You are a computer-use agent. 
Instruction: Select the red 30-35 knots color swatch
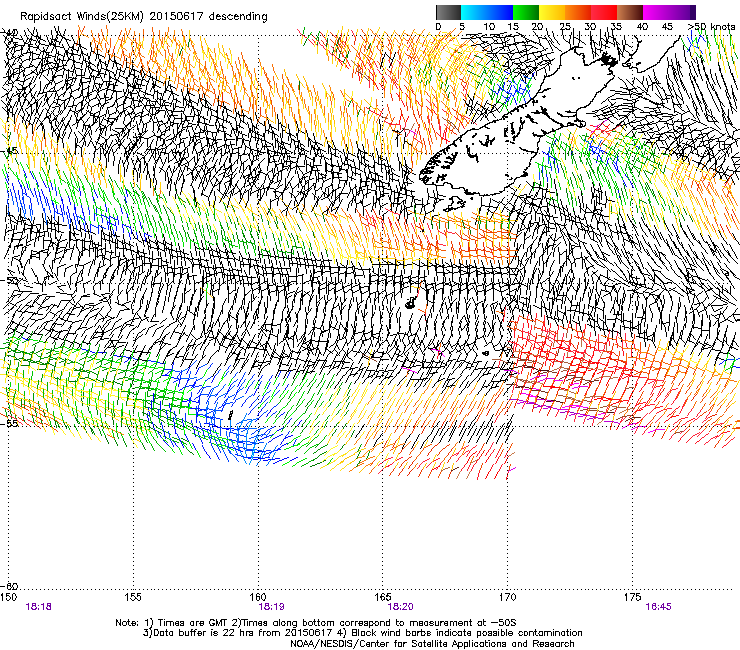click(604, 12)
